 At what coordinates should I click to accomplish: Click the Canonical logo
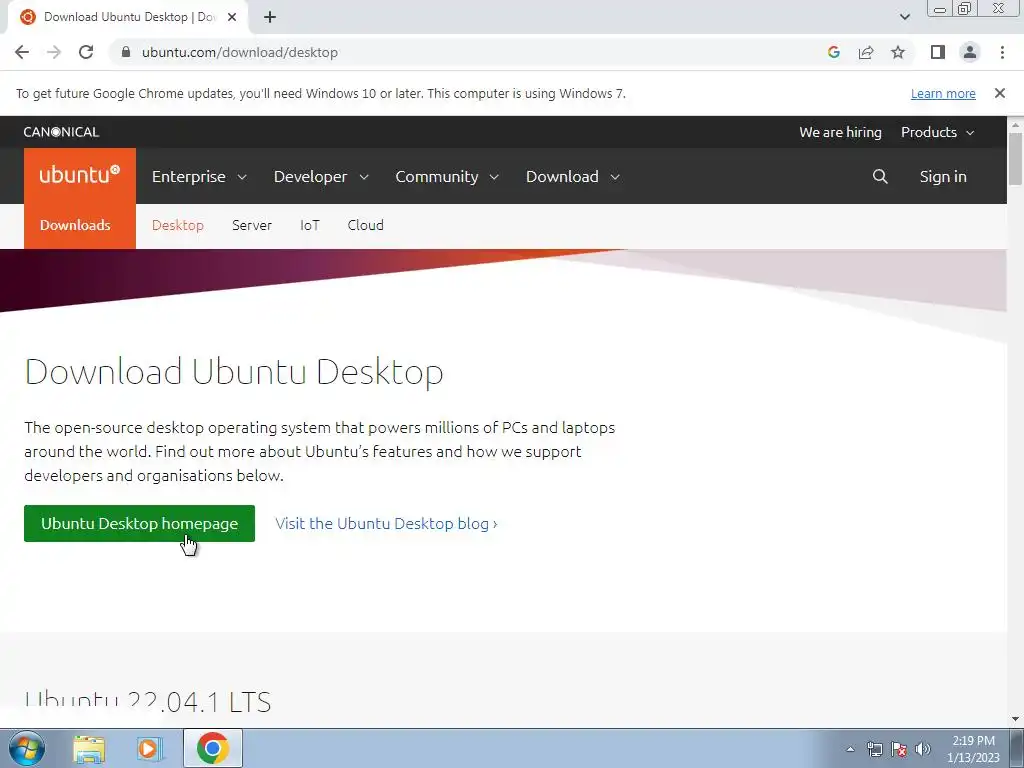[61, 132]
